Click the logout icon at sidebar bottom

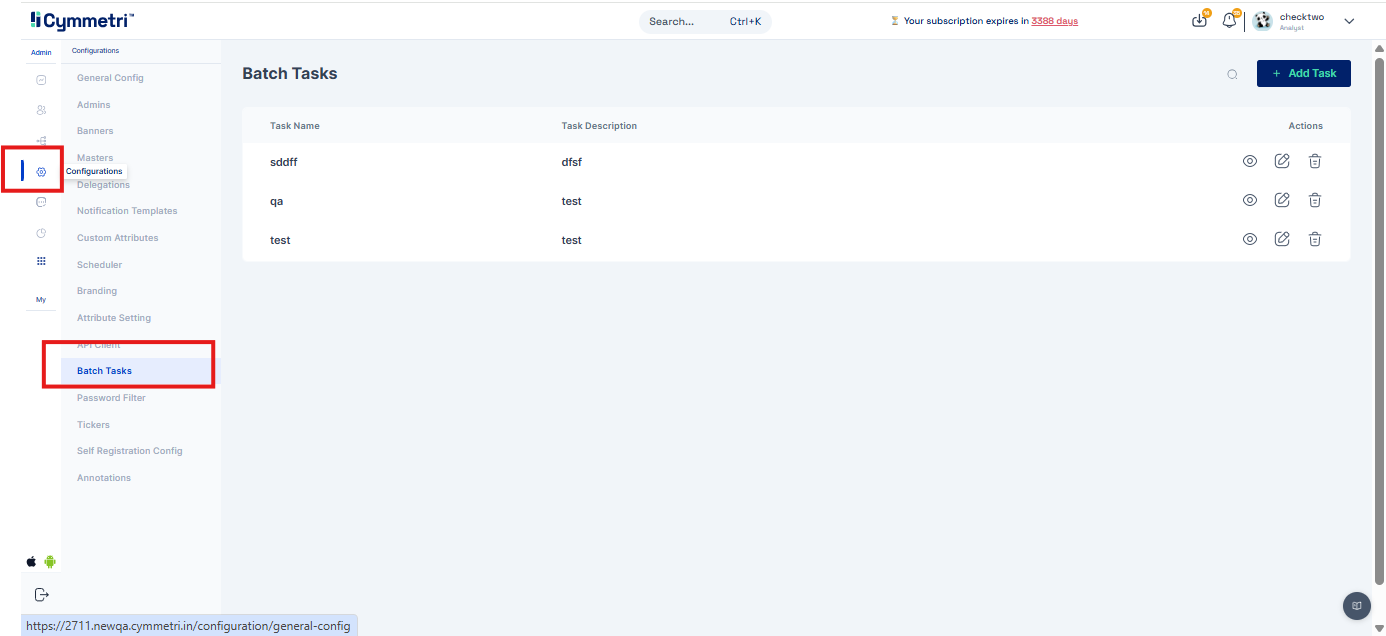click(41, 595)
